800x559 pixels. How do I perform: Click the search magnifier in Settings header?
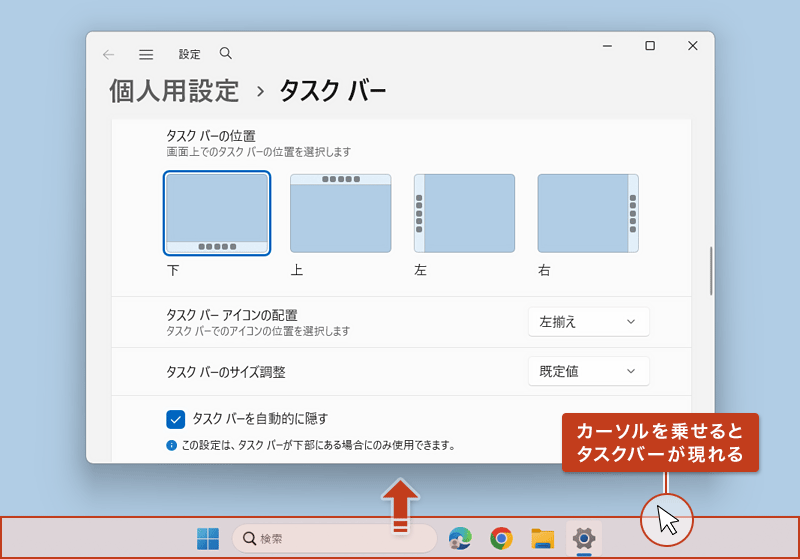(226, 53)
